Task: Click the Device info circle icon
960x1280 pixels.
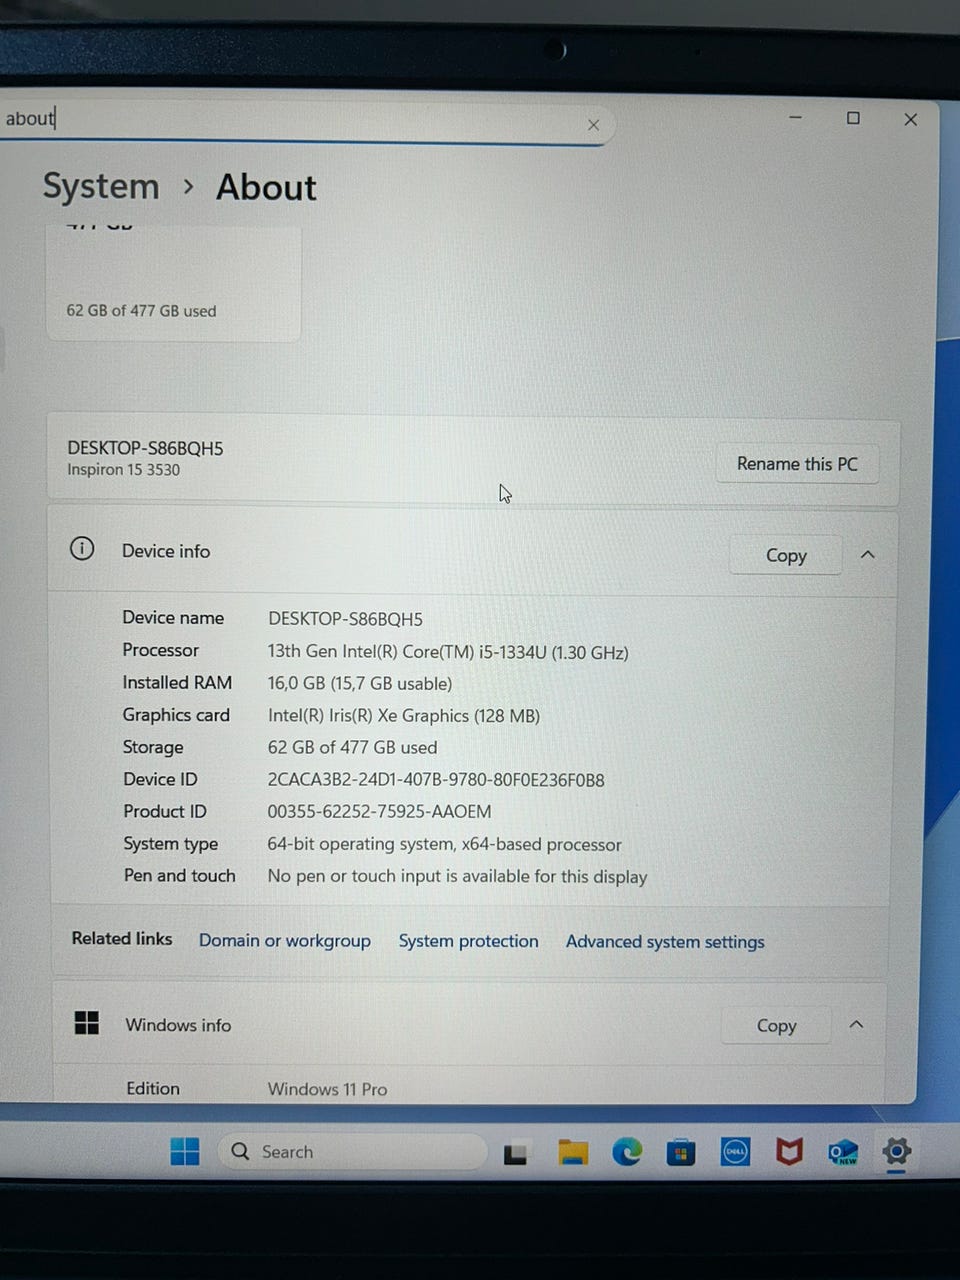Action: pyautogui.click(x=82, y=548)
